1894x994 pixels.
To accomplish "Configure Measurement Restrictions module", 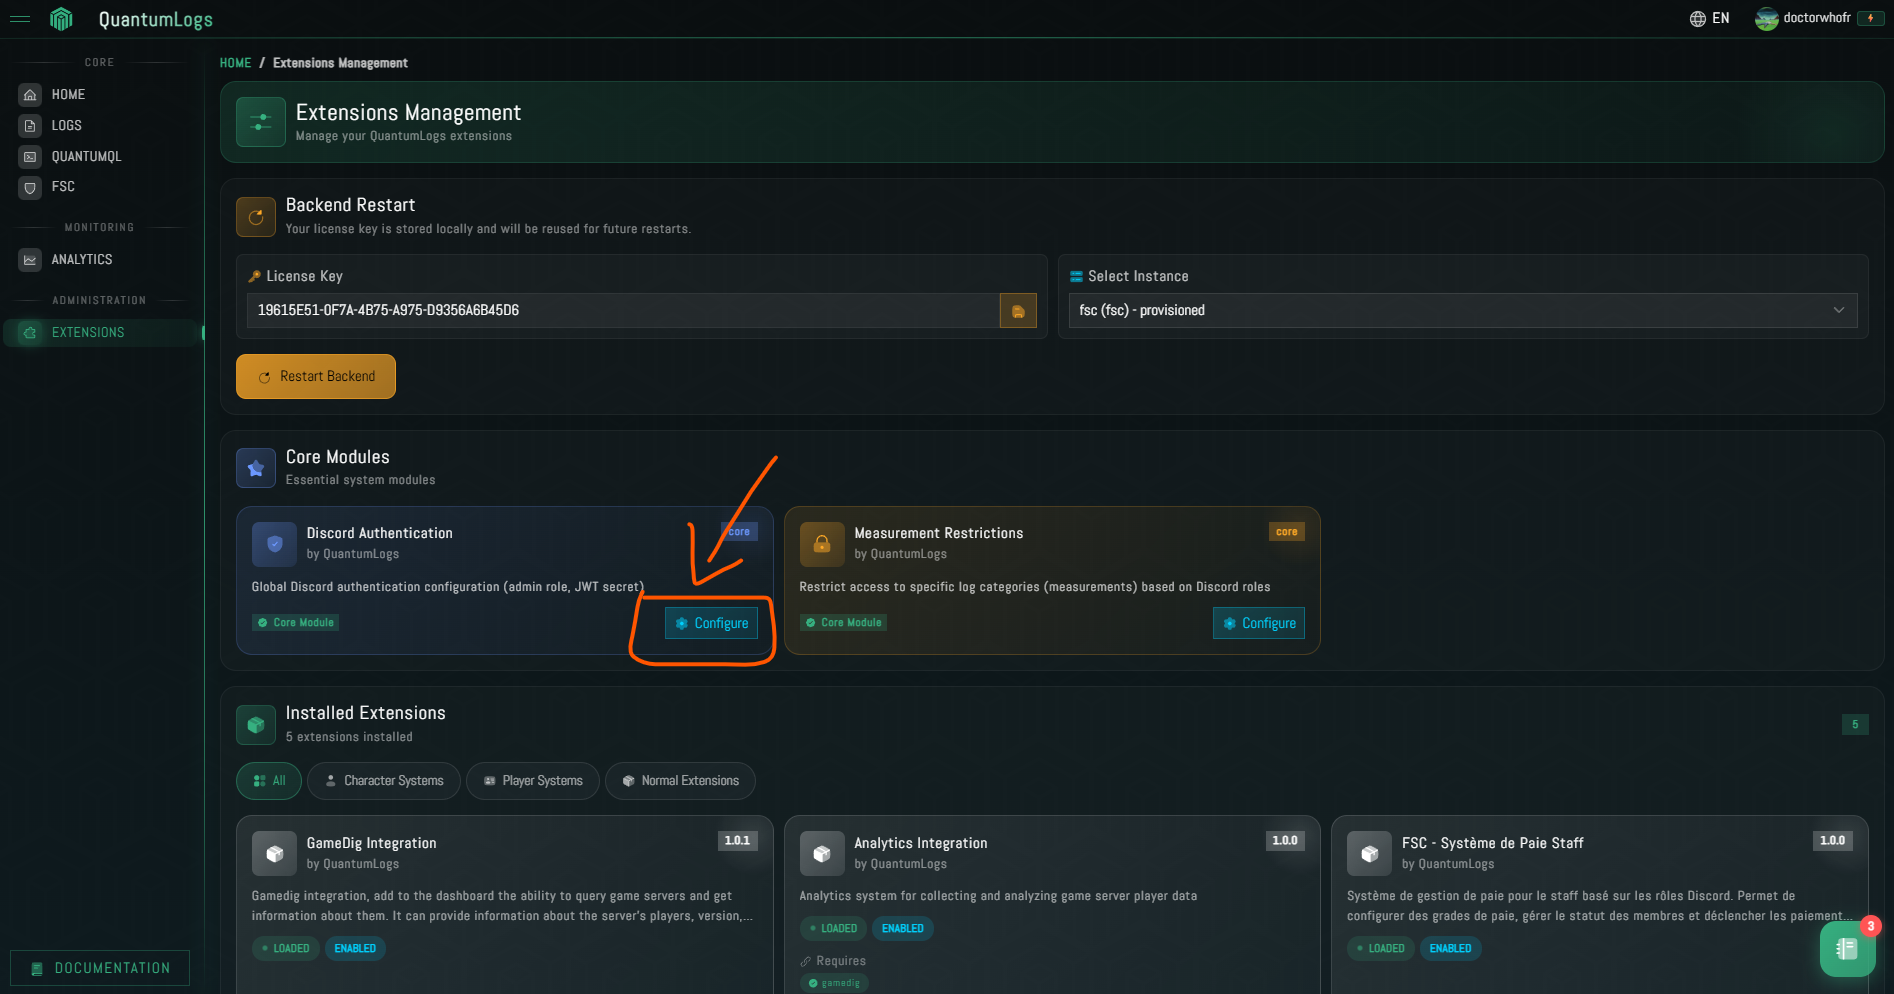I will click(x=1259, y=623).
